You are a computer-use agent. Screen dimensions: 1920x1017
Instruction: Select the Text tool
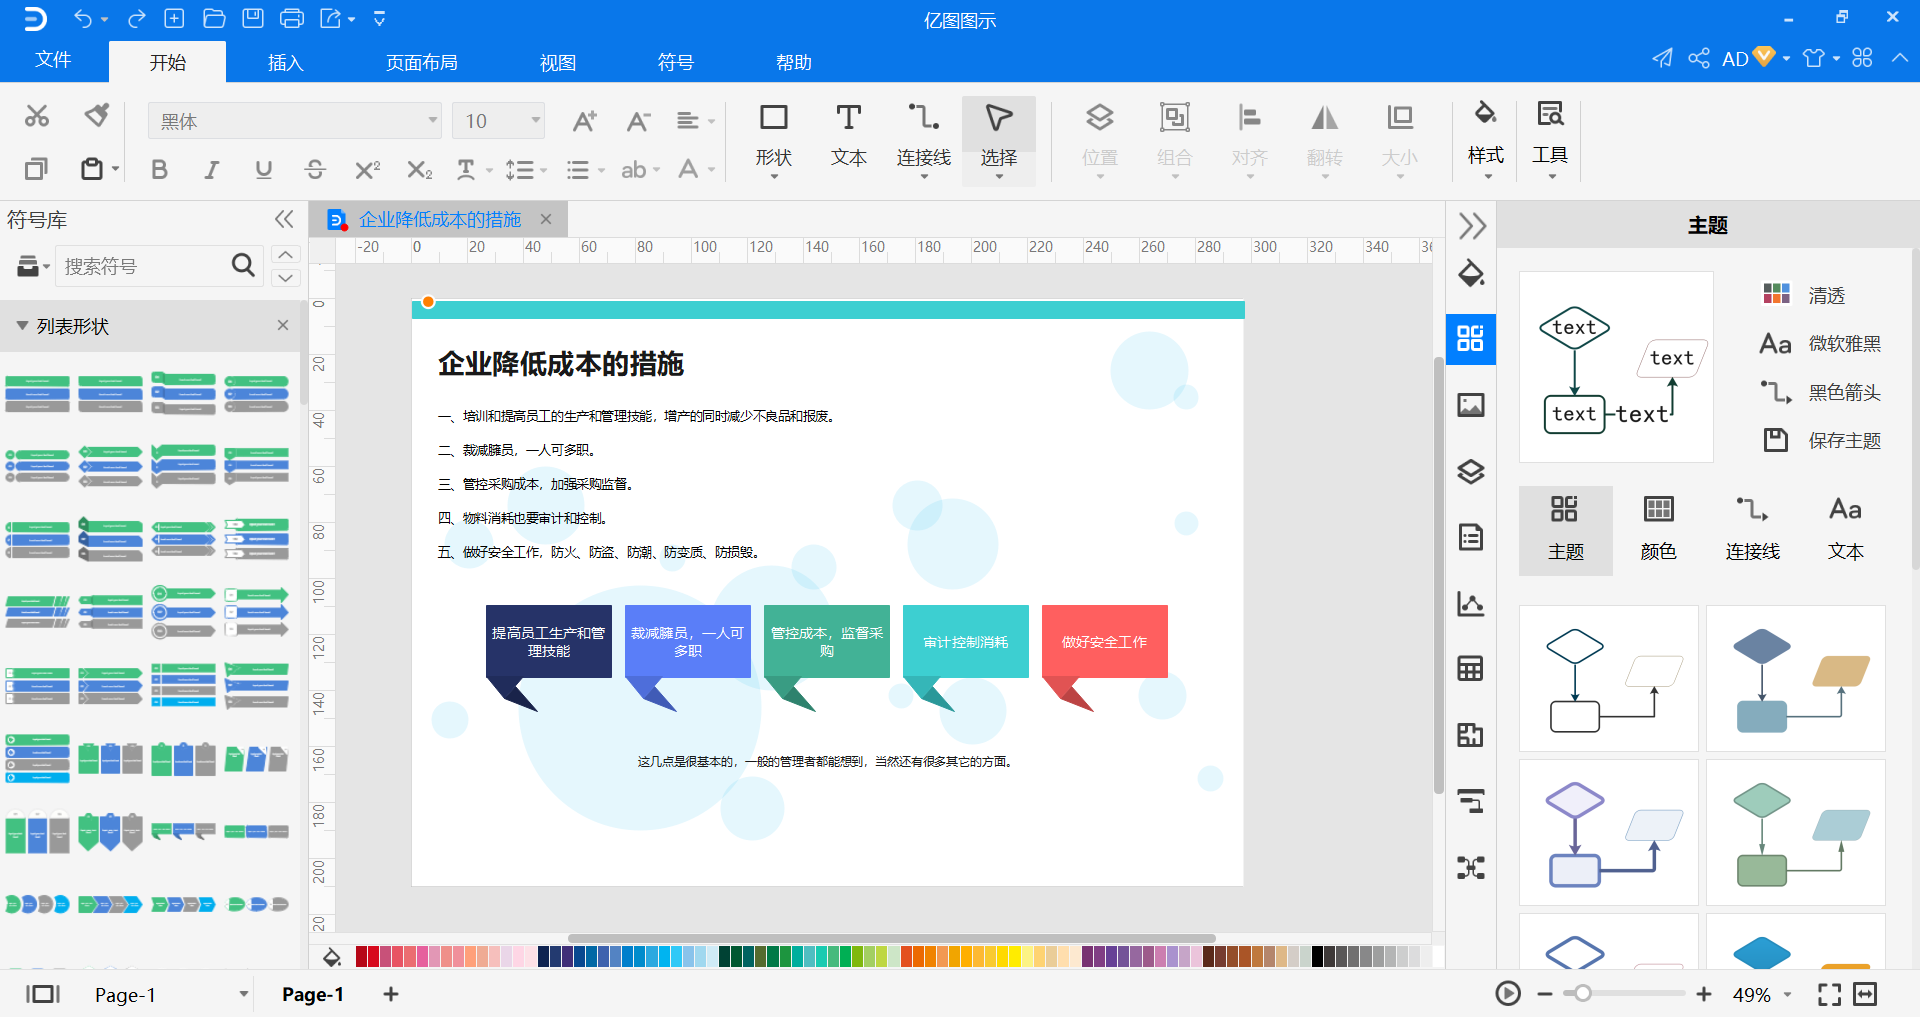848,137
